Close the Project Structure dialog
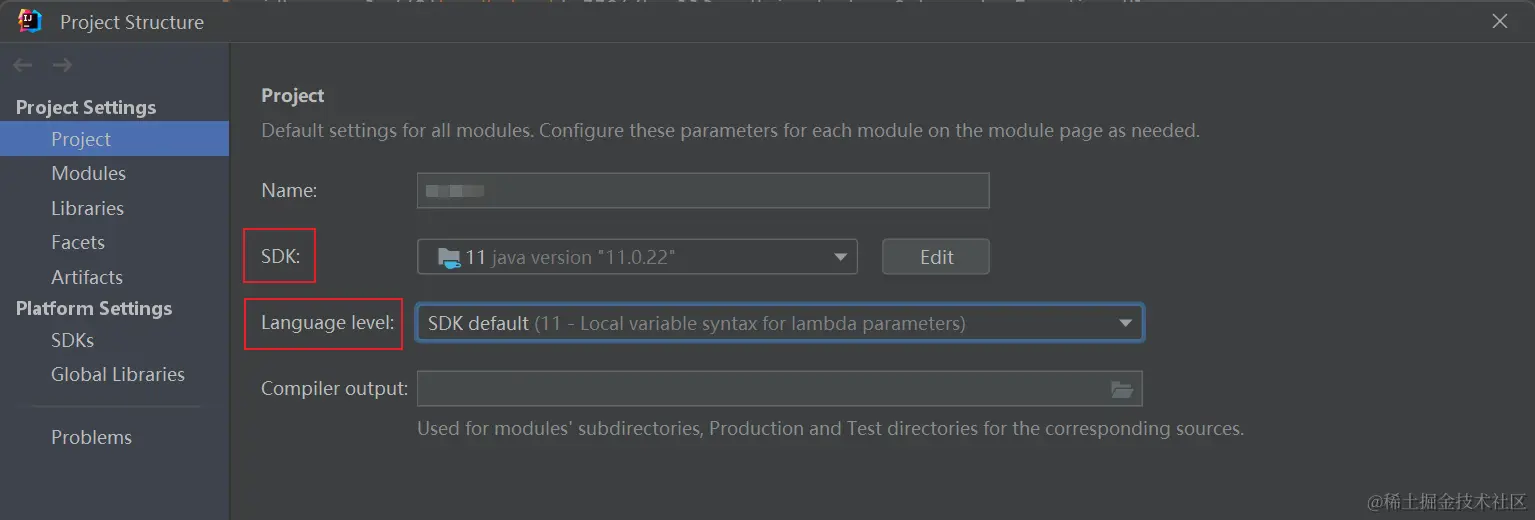The width and height of the screenshot is (1535, 520). click(x=1499, y=21)
